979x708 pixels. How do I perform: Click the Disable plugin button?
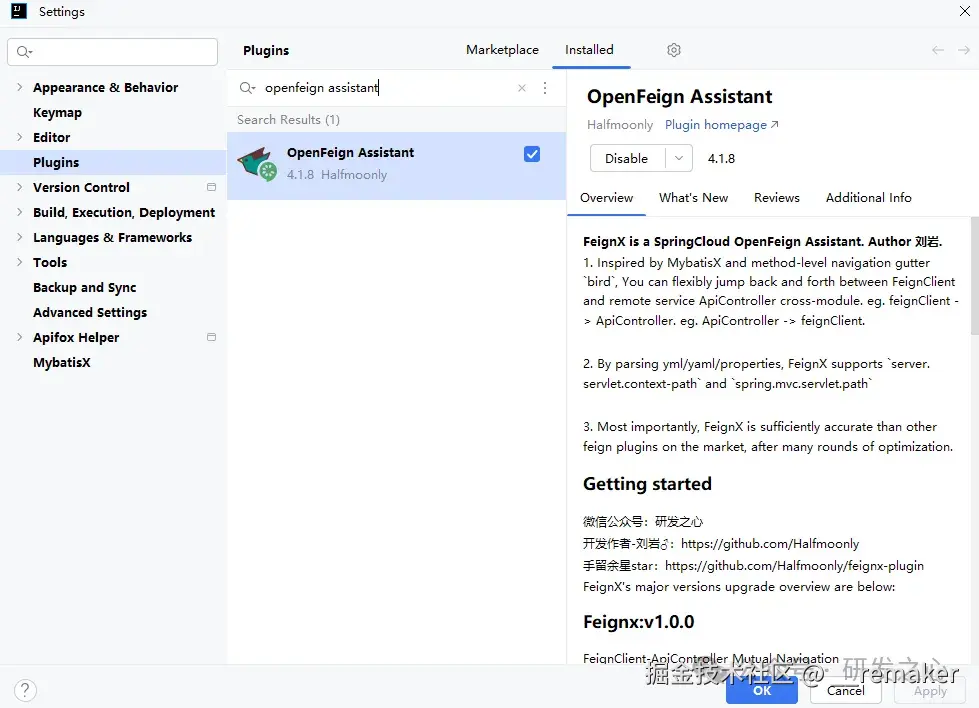point(627,159)
